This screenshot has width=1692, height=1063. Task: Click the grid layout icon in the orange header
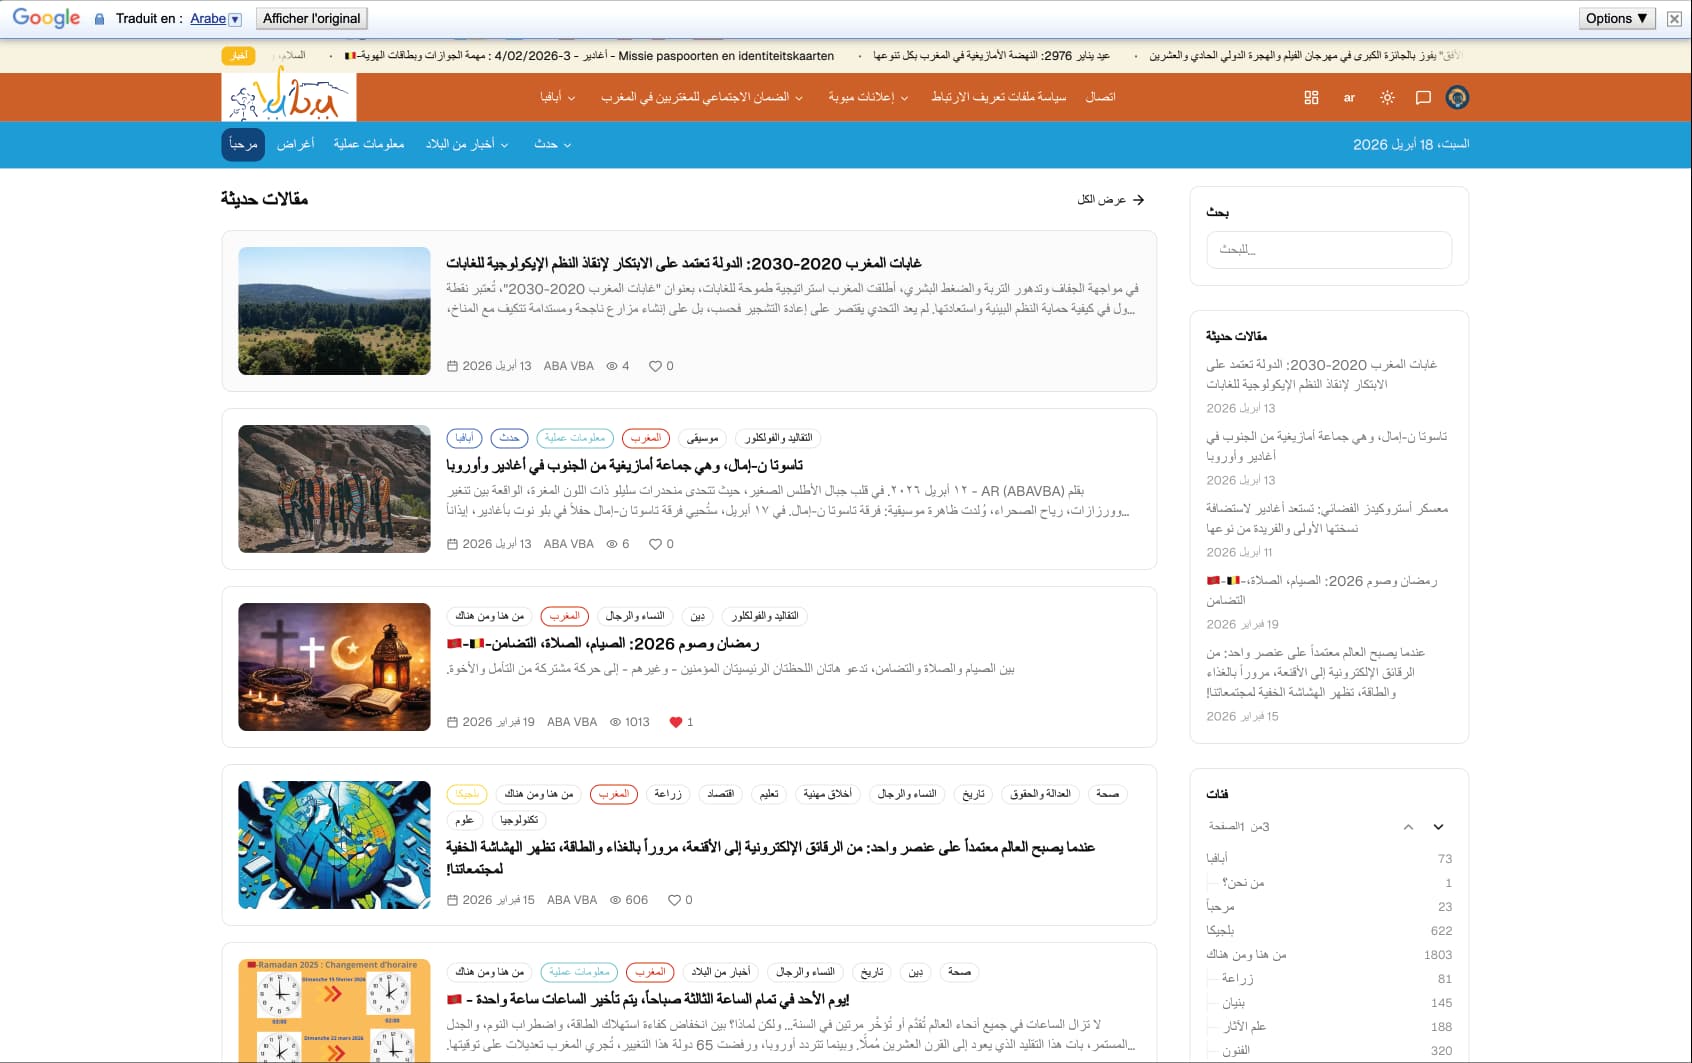(1312, 97)
